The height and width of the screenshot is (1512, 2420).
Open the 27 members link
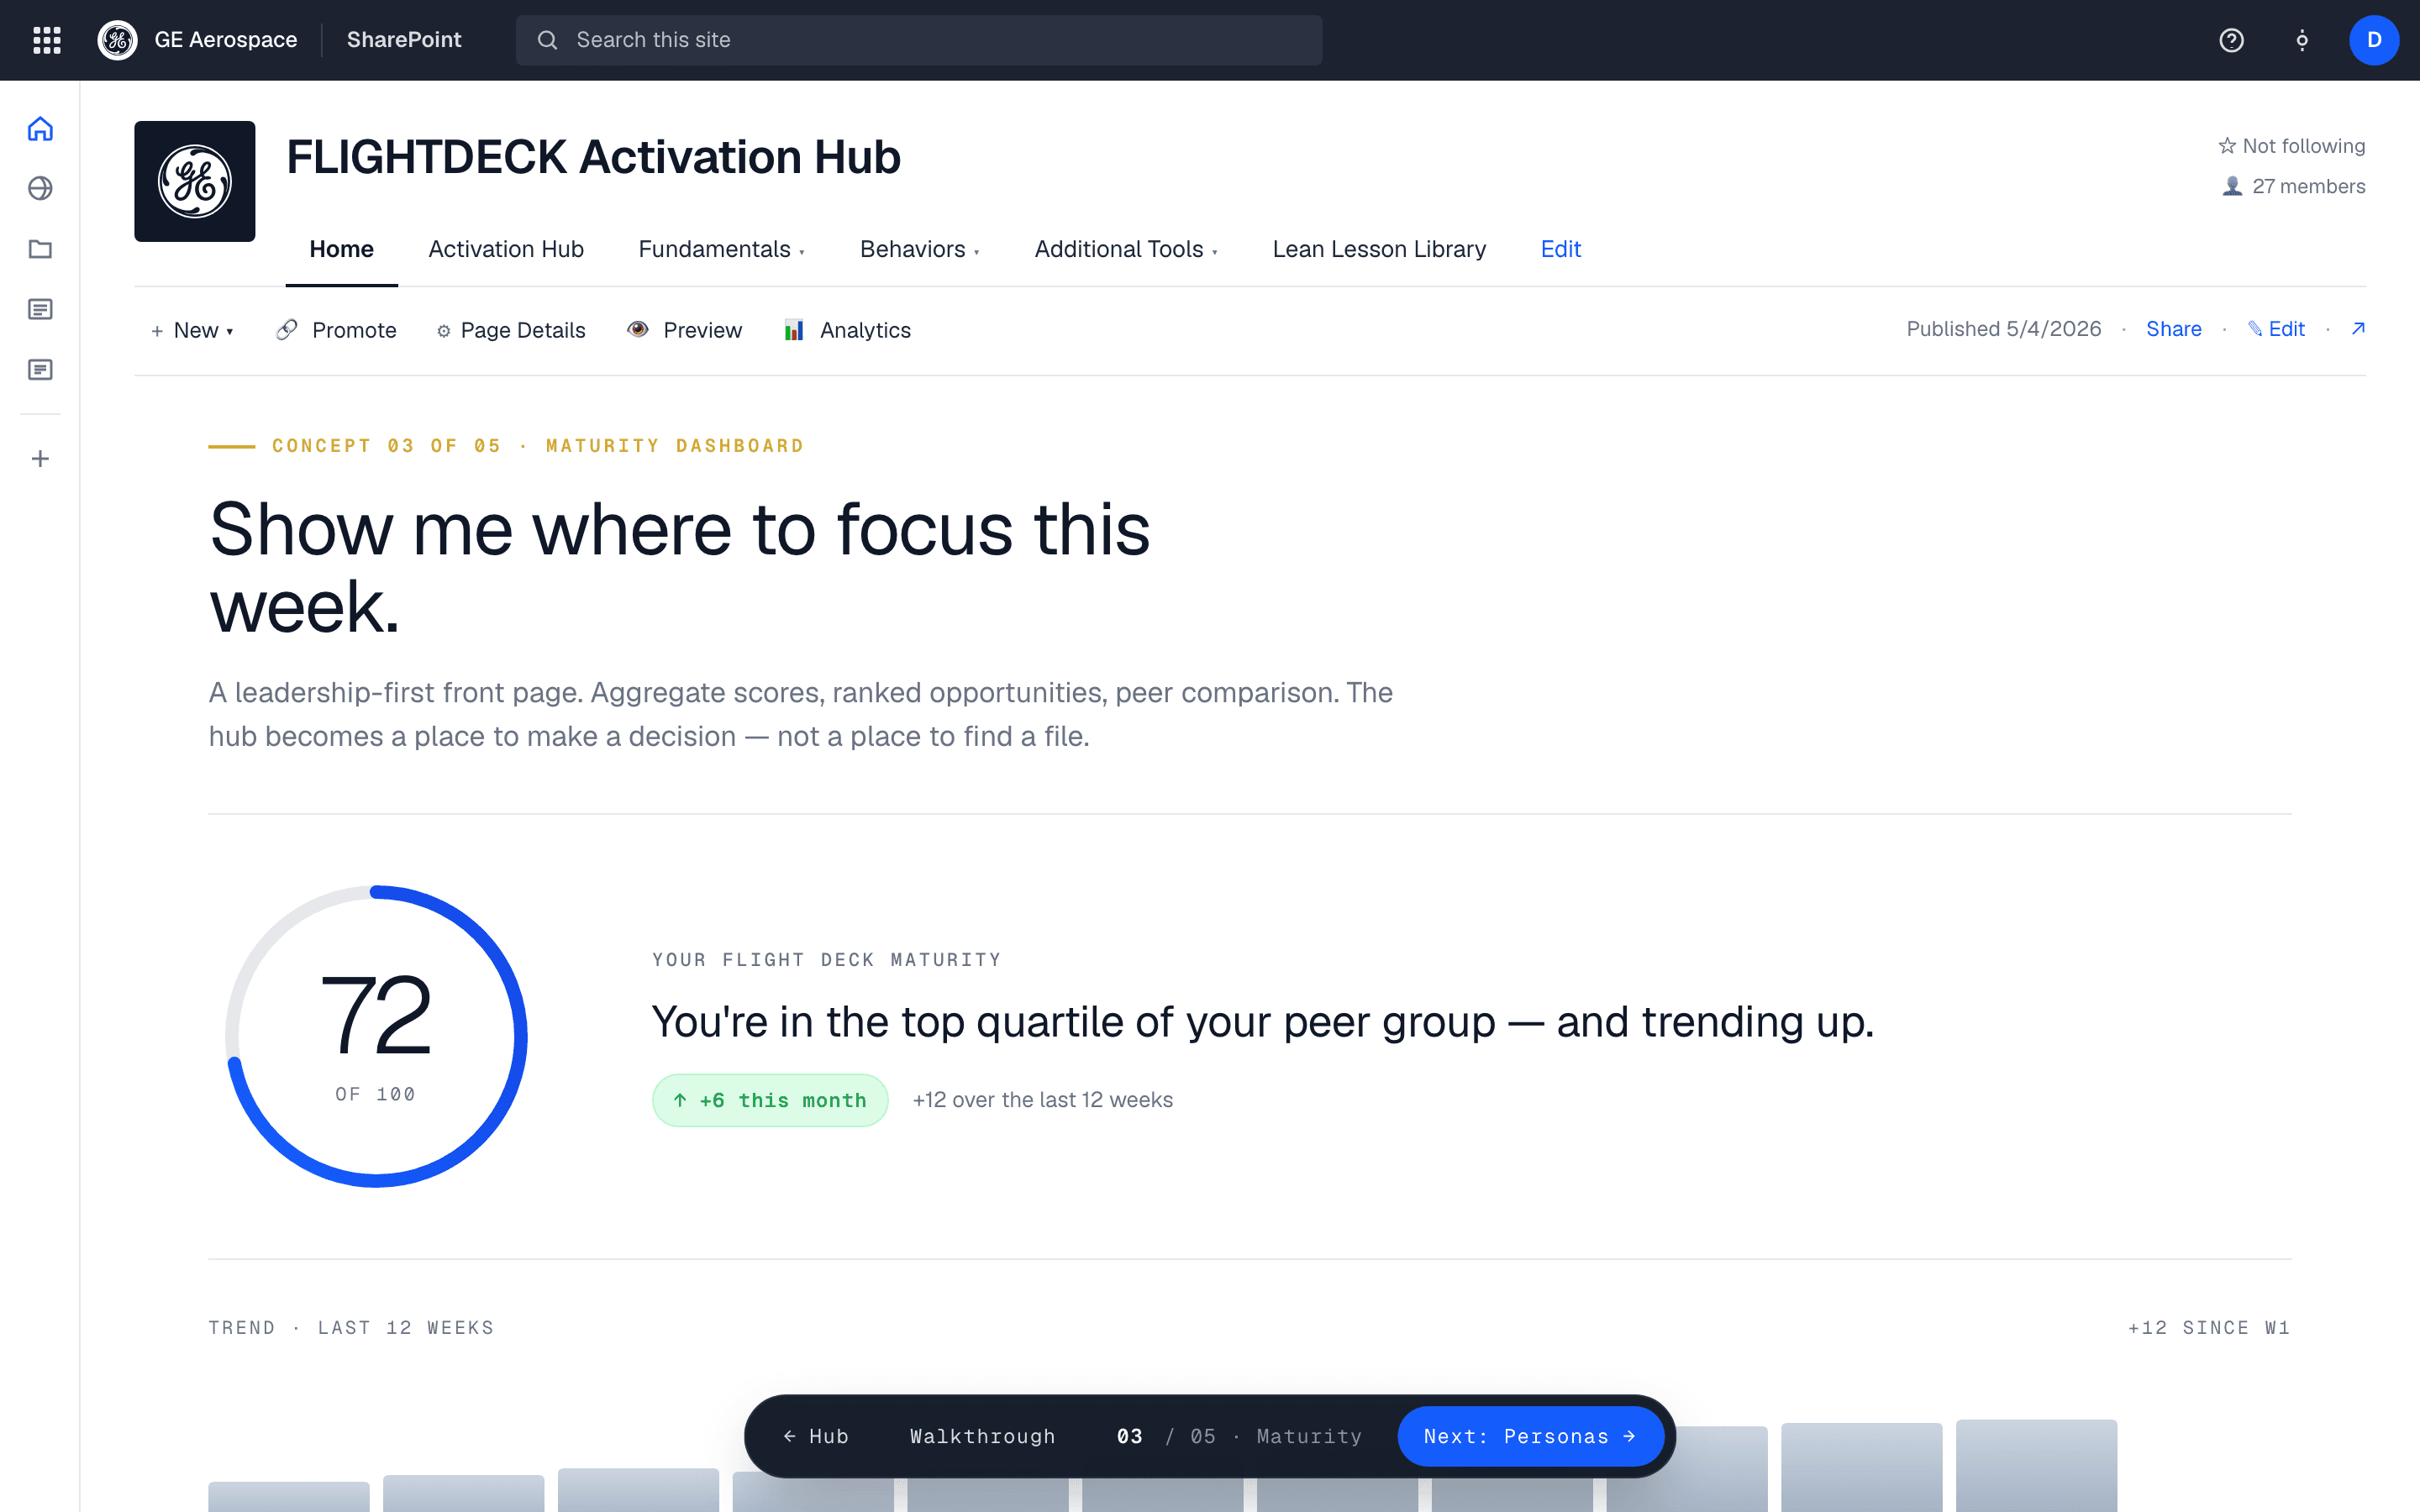pos(2293,186)
